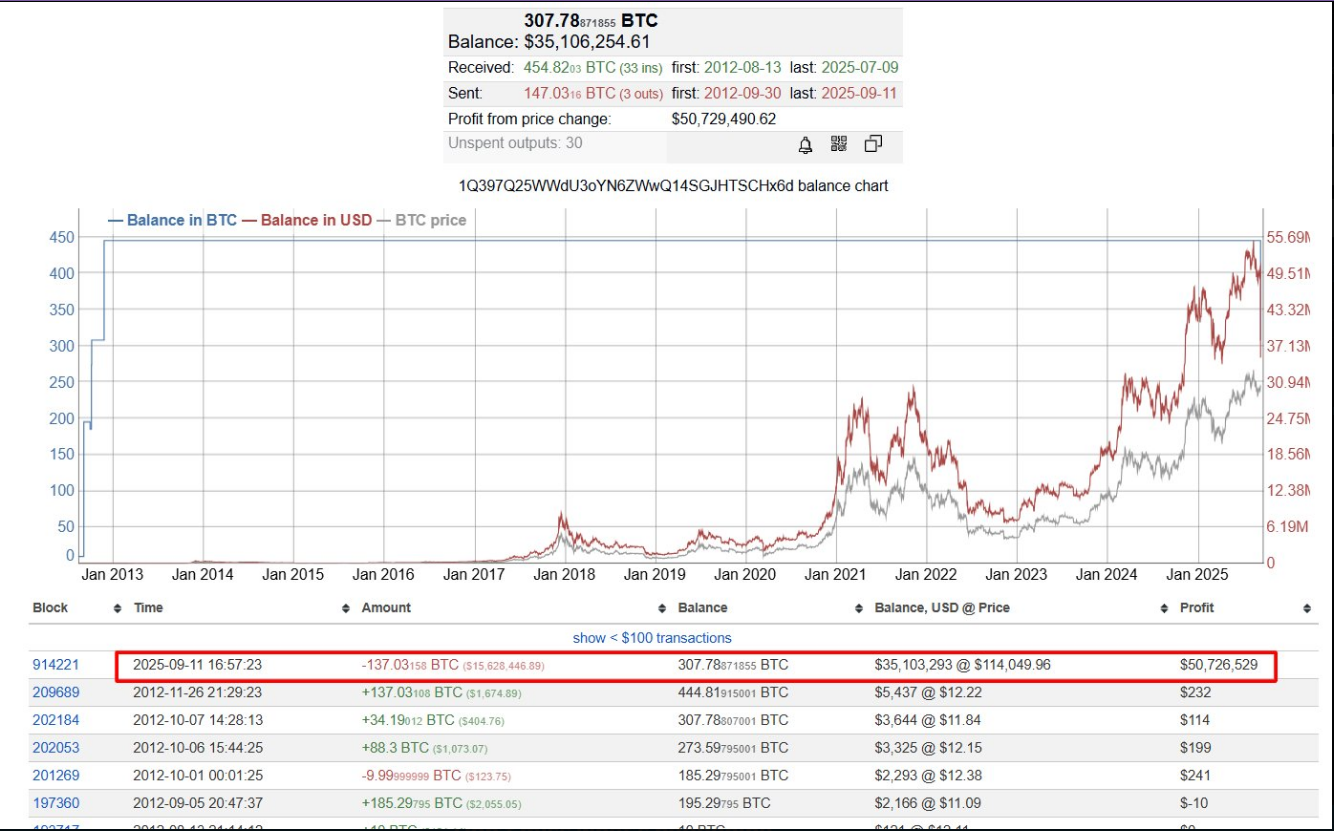Viewport: 1334px width, 831px height.
Task: Toggle the BTC price legend series
Action: [430, 220]
